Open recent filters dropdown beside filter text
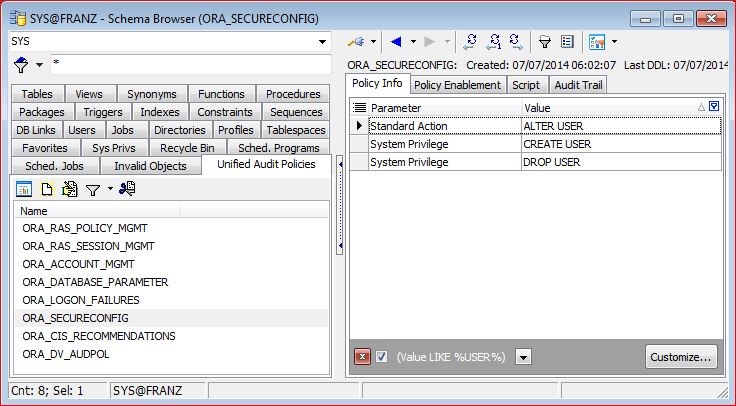 pos(523,357)
